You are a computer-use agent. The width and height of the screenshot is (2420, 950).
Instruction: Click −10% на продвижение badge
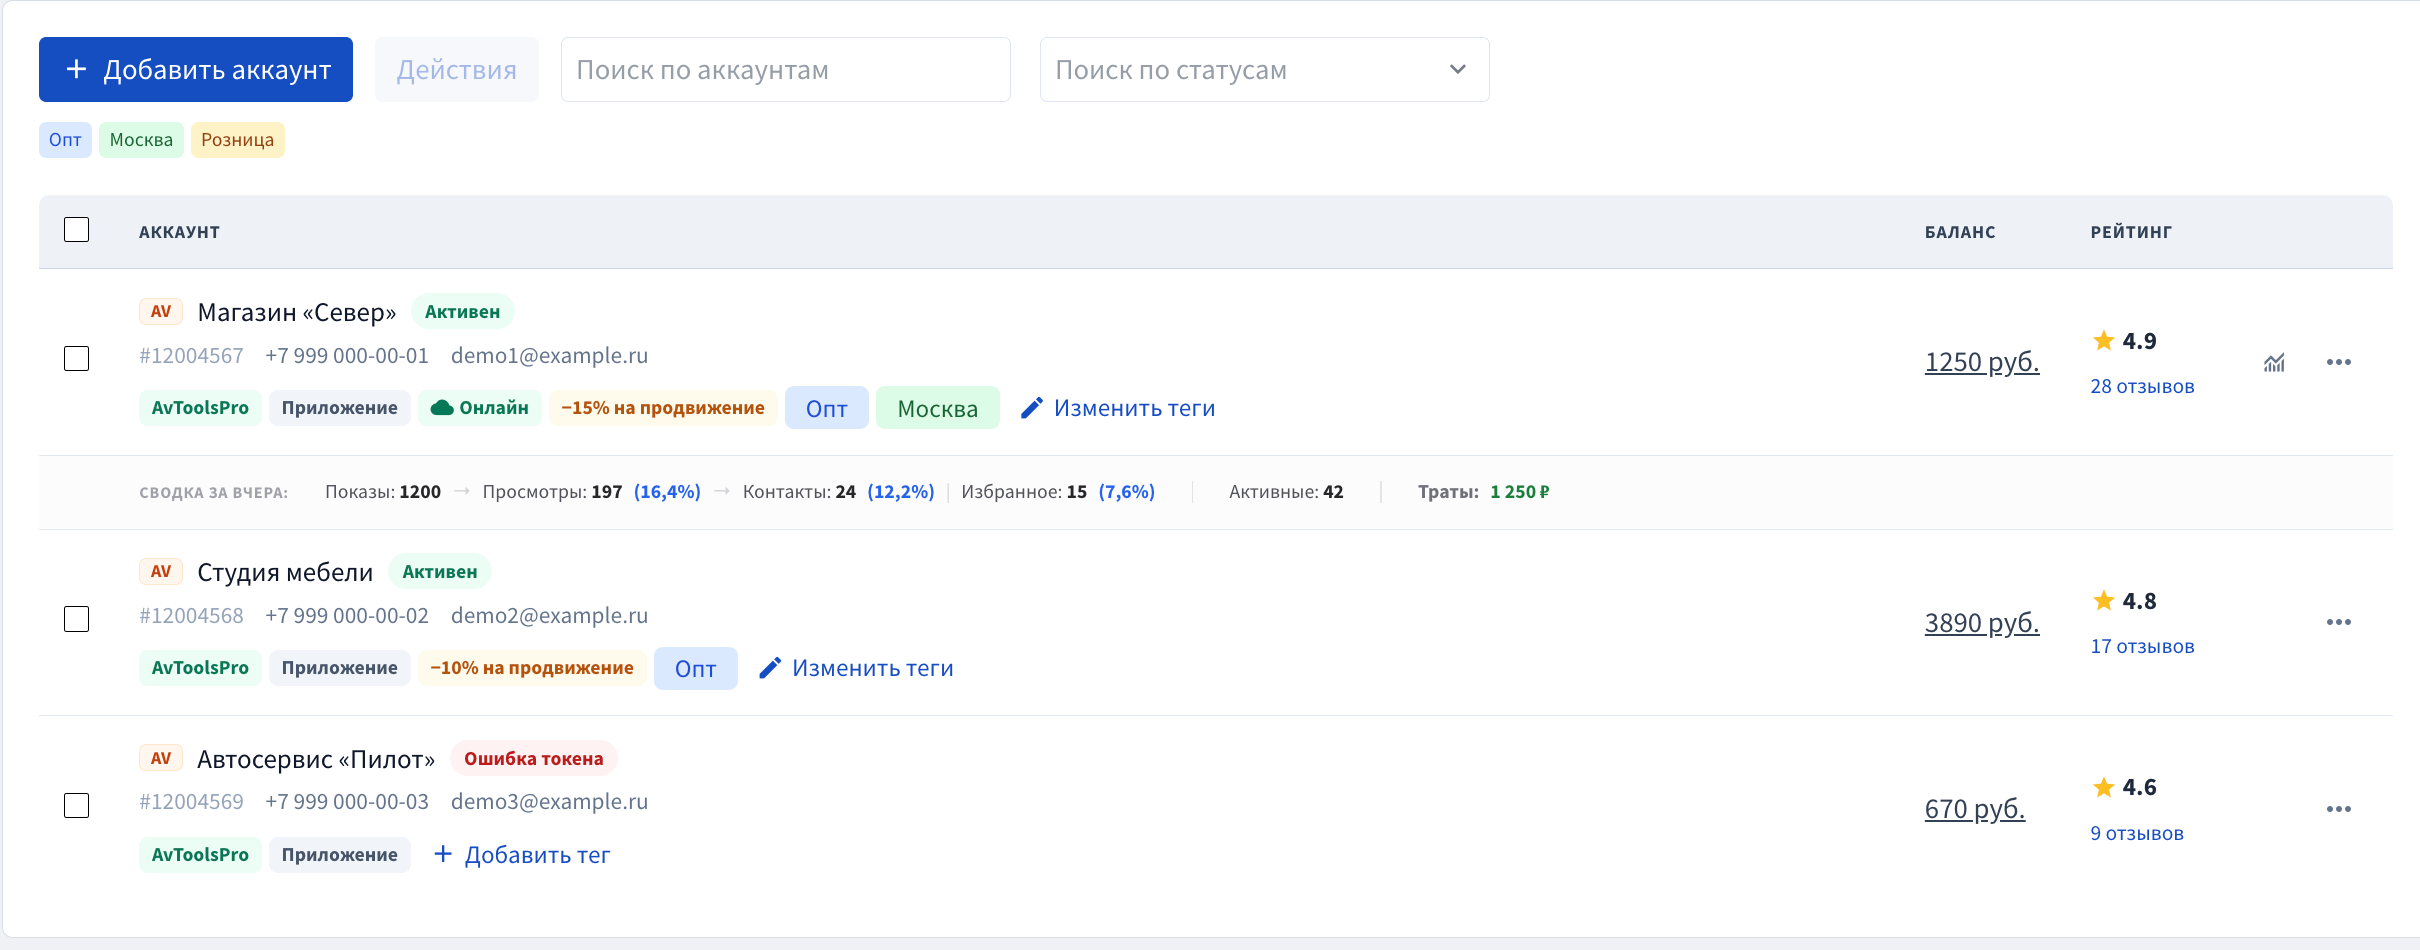[x=532, y=668]
